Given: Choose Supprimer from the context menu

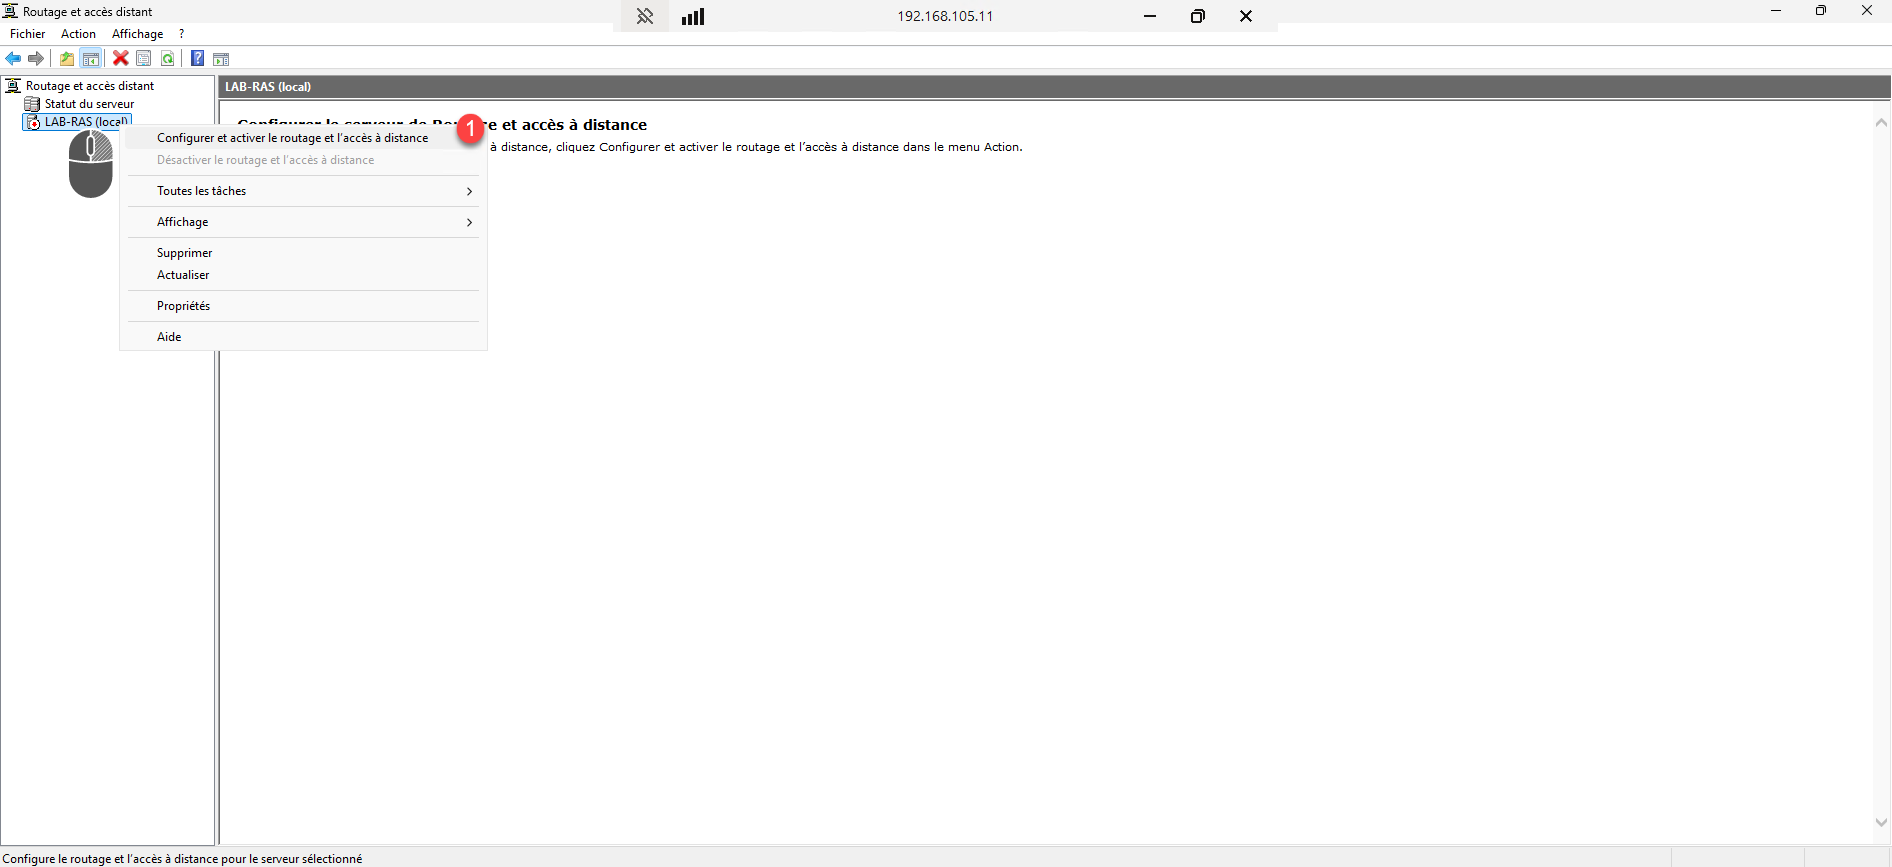Looking at the screenshot, I should 185,253.
